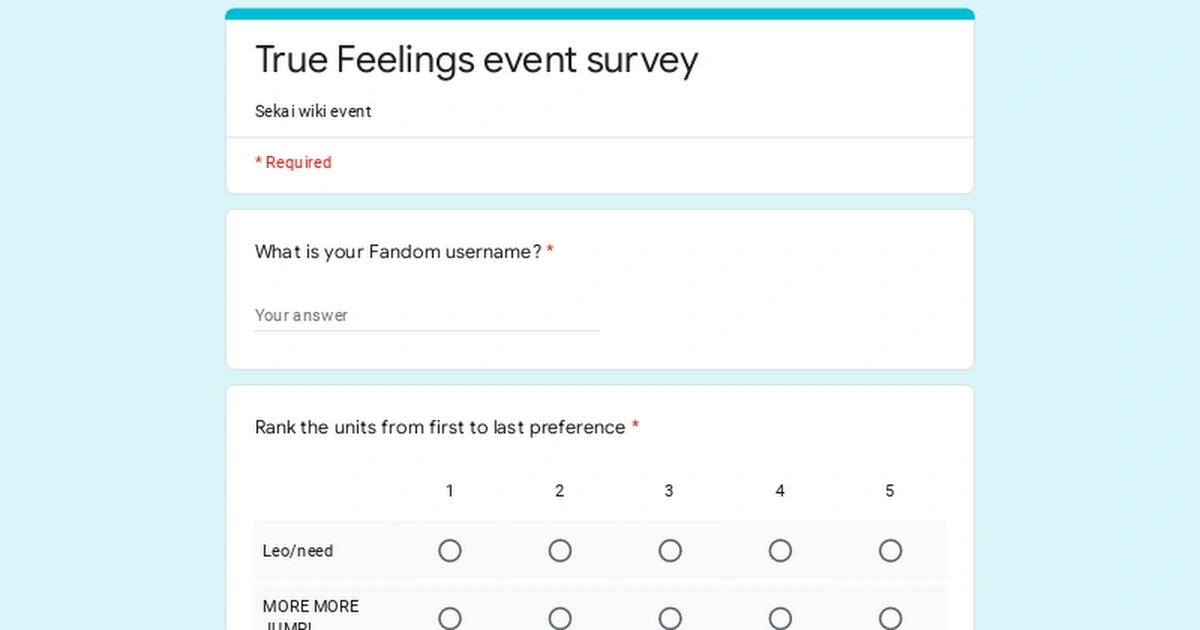Click the Sekai wiki event subtitle
Viewport: 1200px width, 630px height.
pos(313,111)
